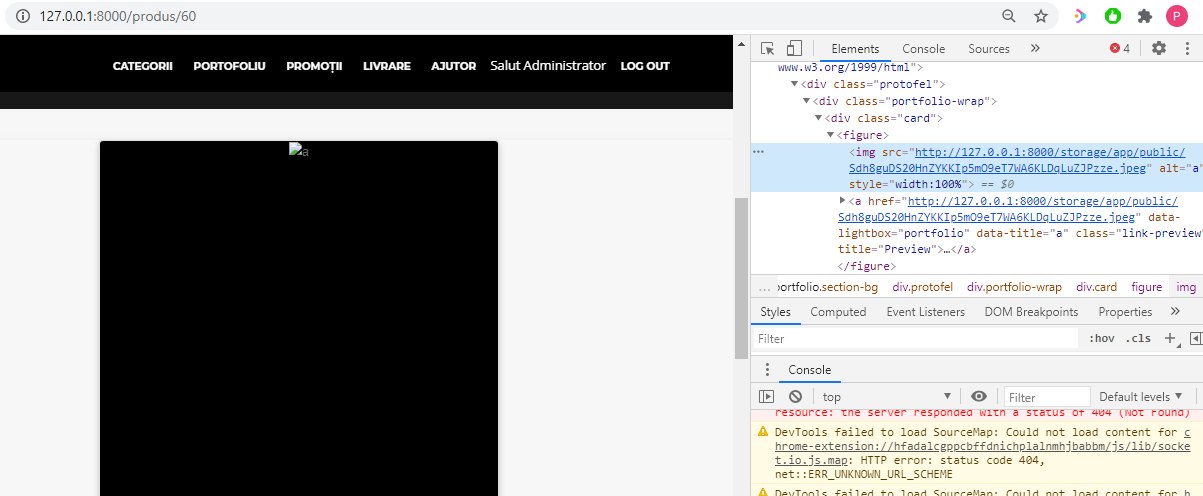Open the CATEGORII menu on the site

pos(142,66)
